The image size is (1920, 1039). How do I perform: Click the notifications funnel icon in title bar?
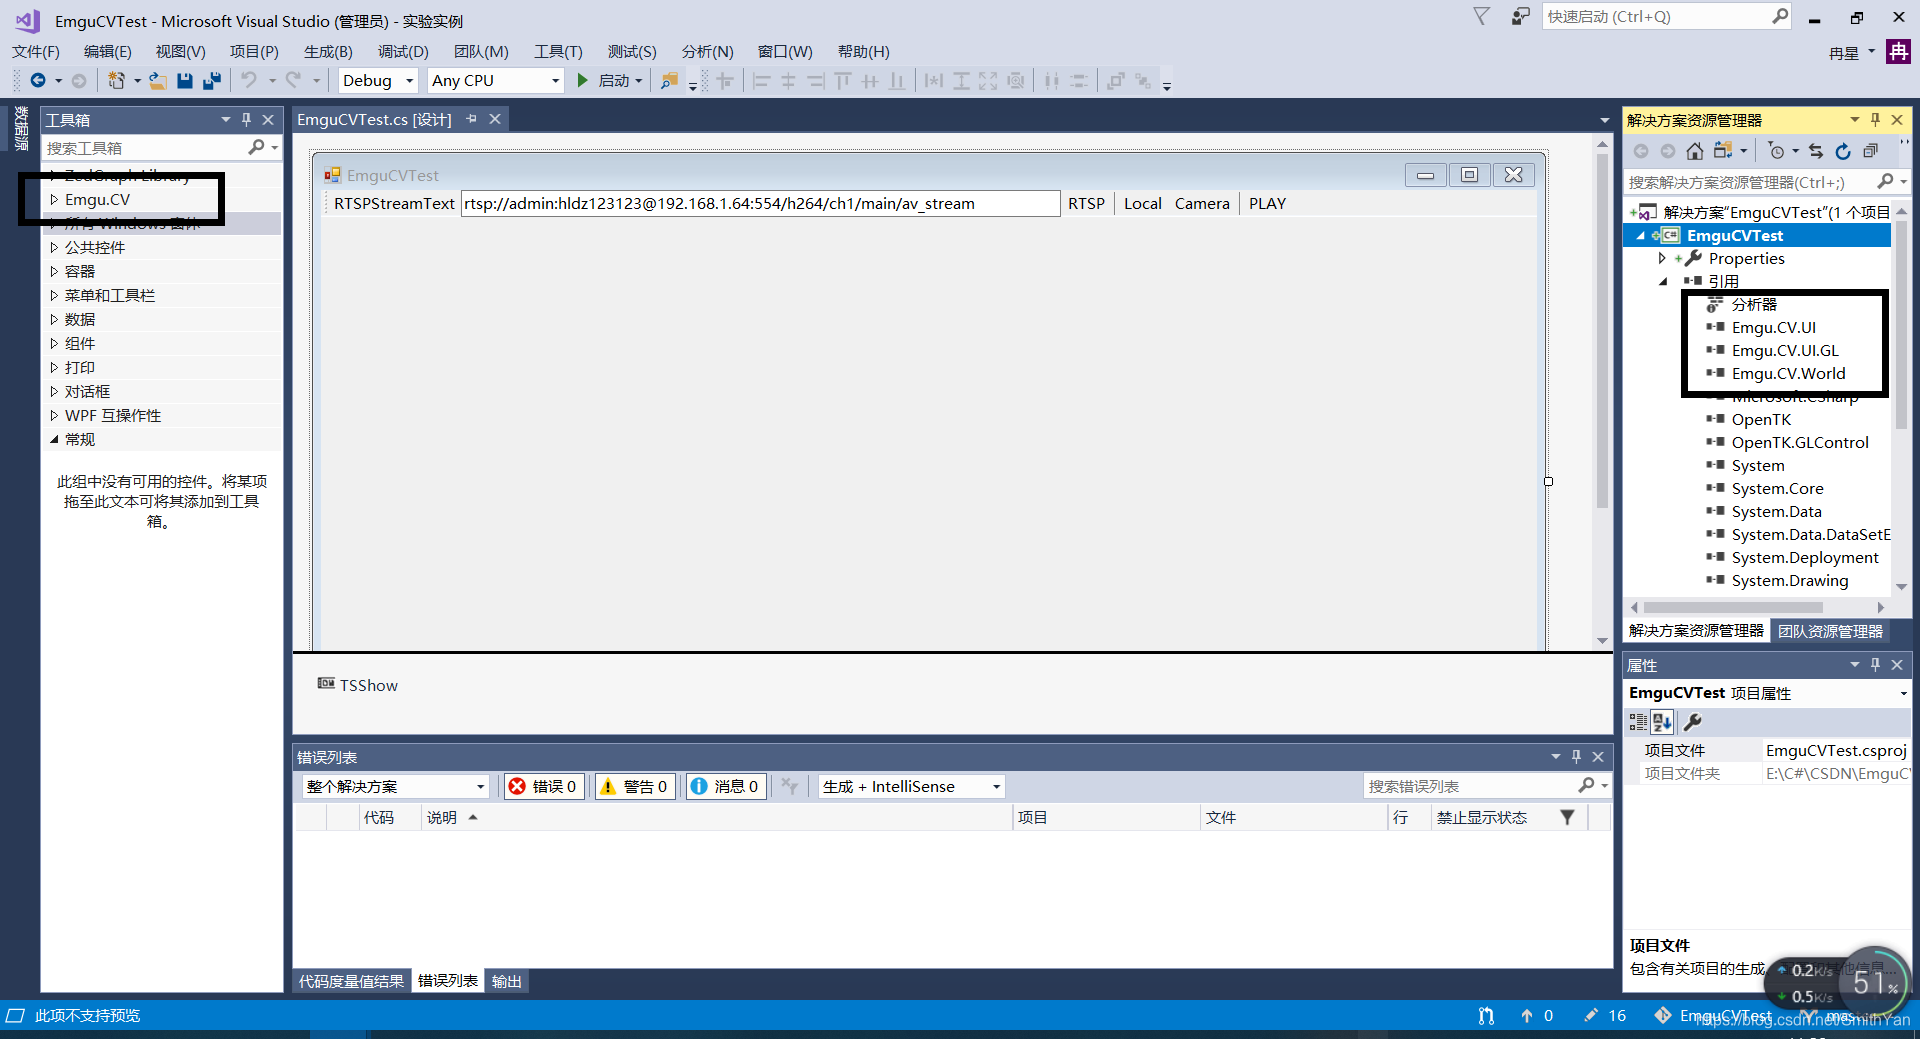[1482, 16]
